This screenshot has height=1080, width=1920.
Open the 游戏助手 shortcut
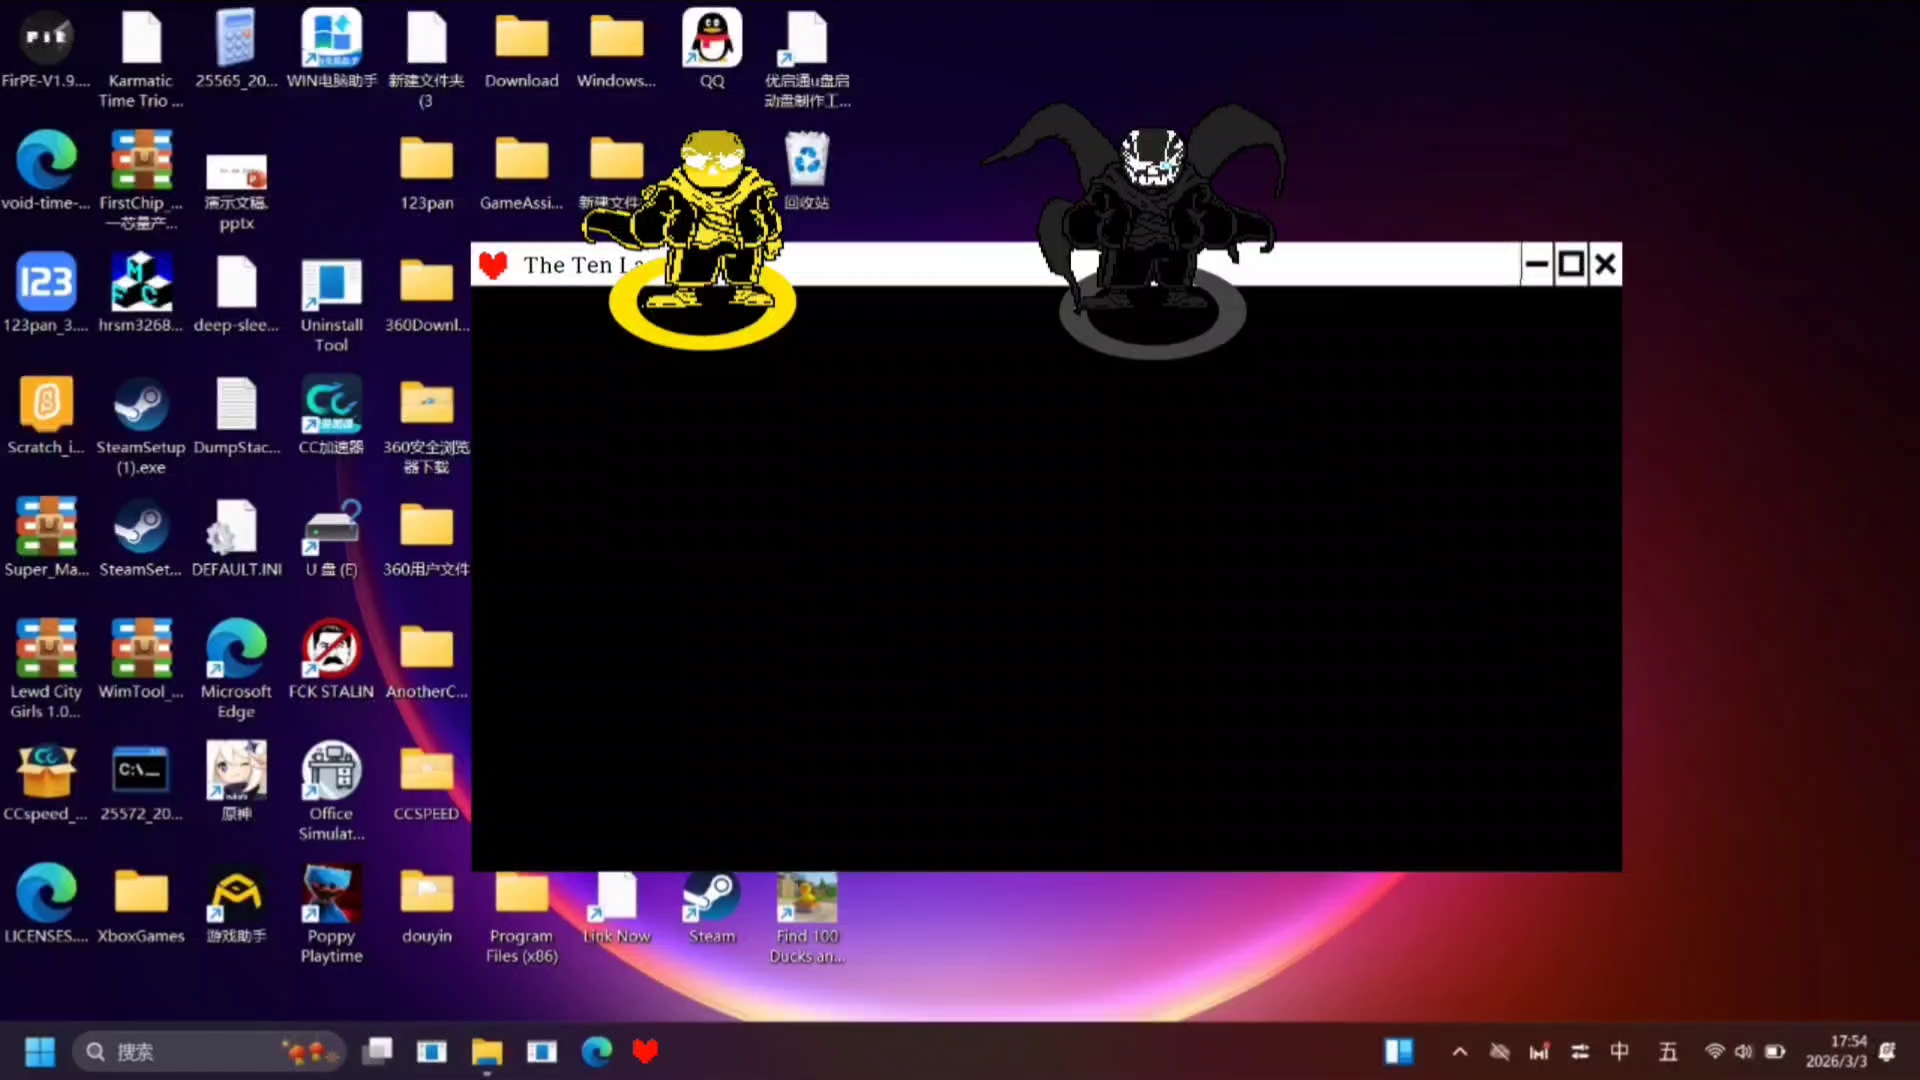[x=236, y=893]
